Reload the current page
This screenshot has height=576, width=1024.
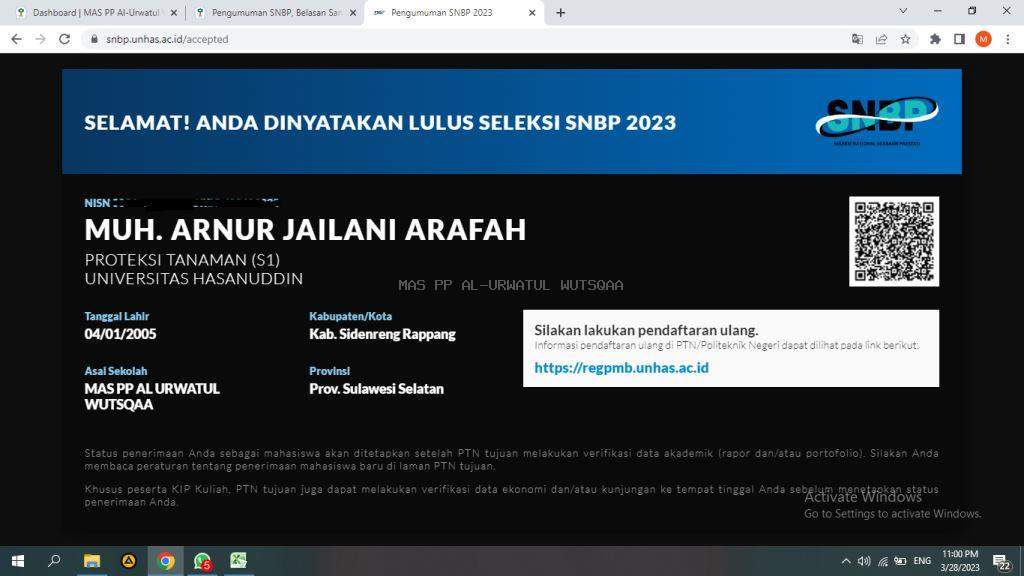pos(65,39)
